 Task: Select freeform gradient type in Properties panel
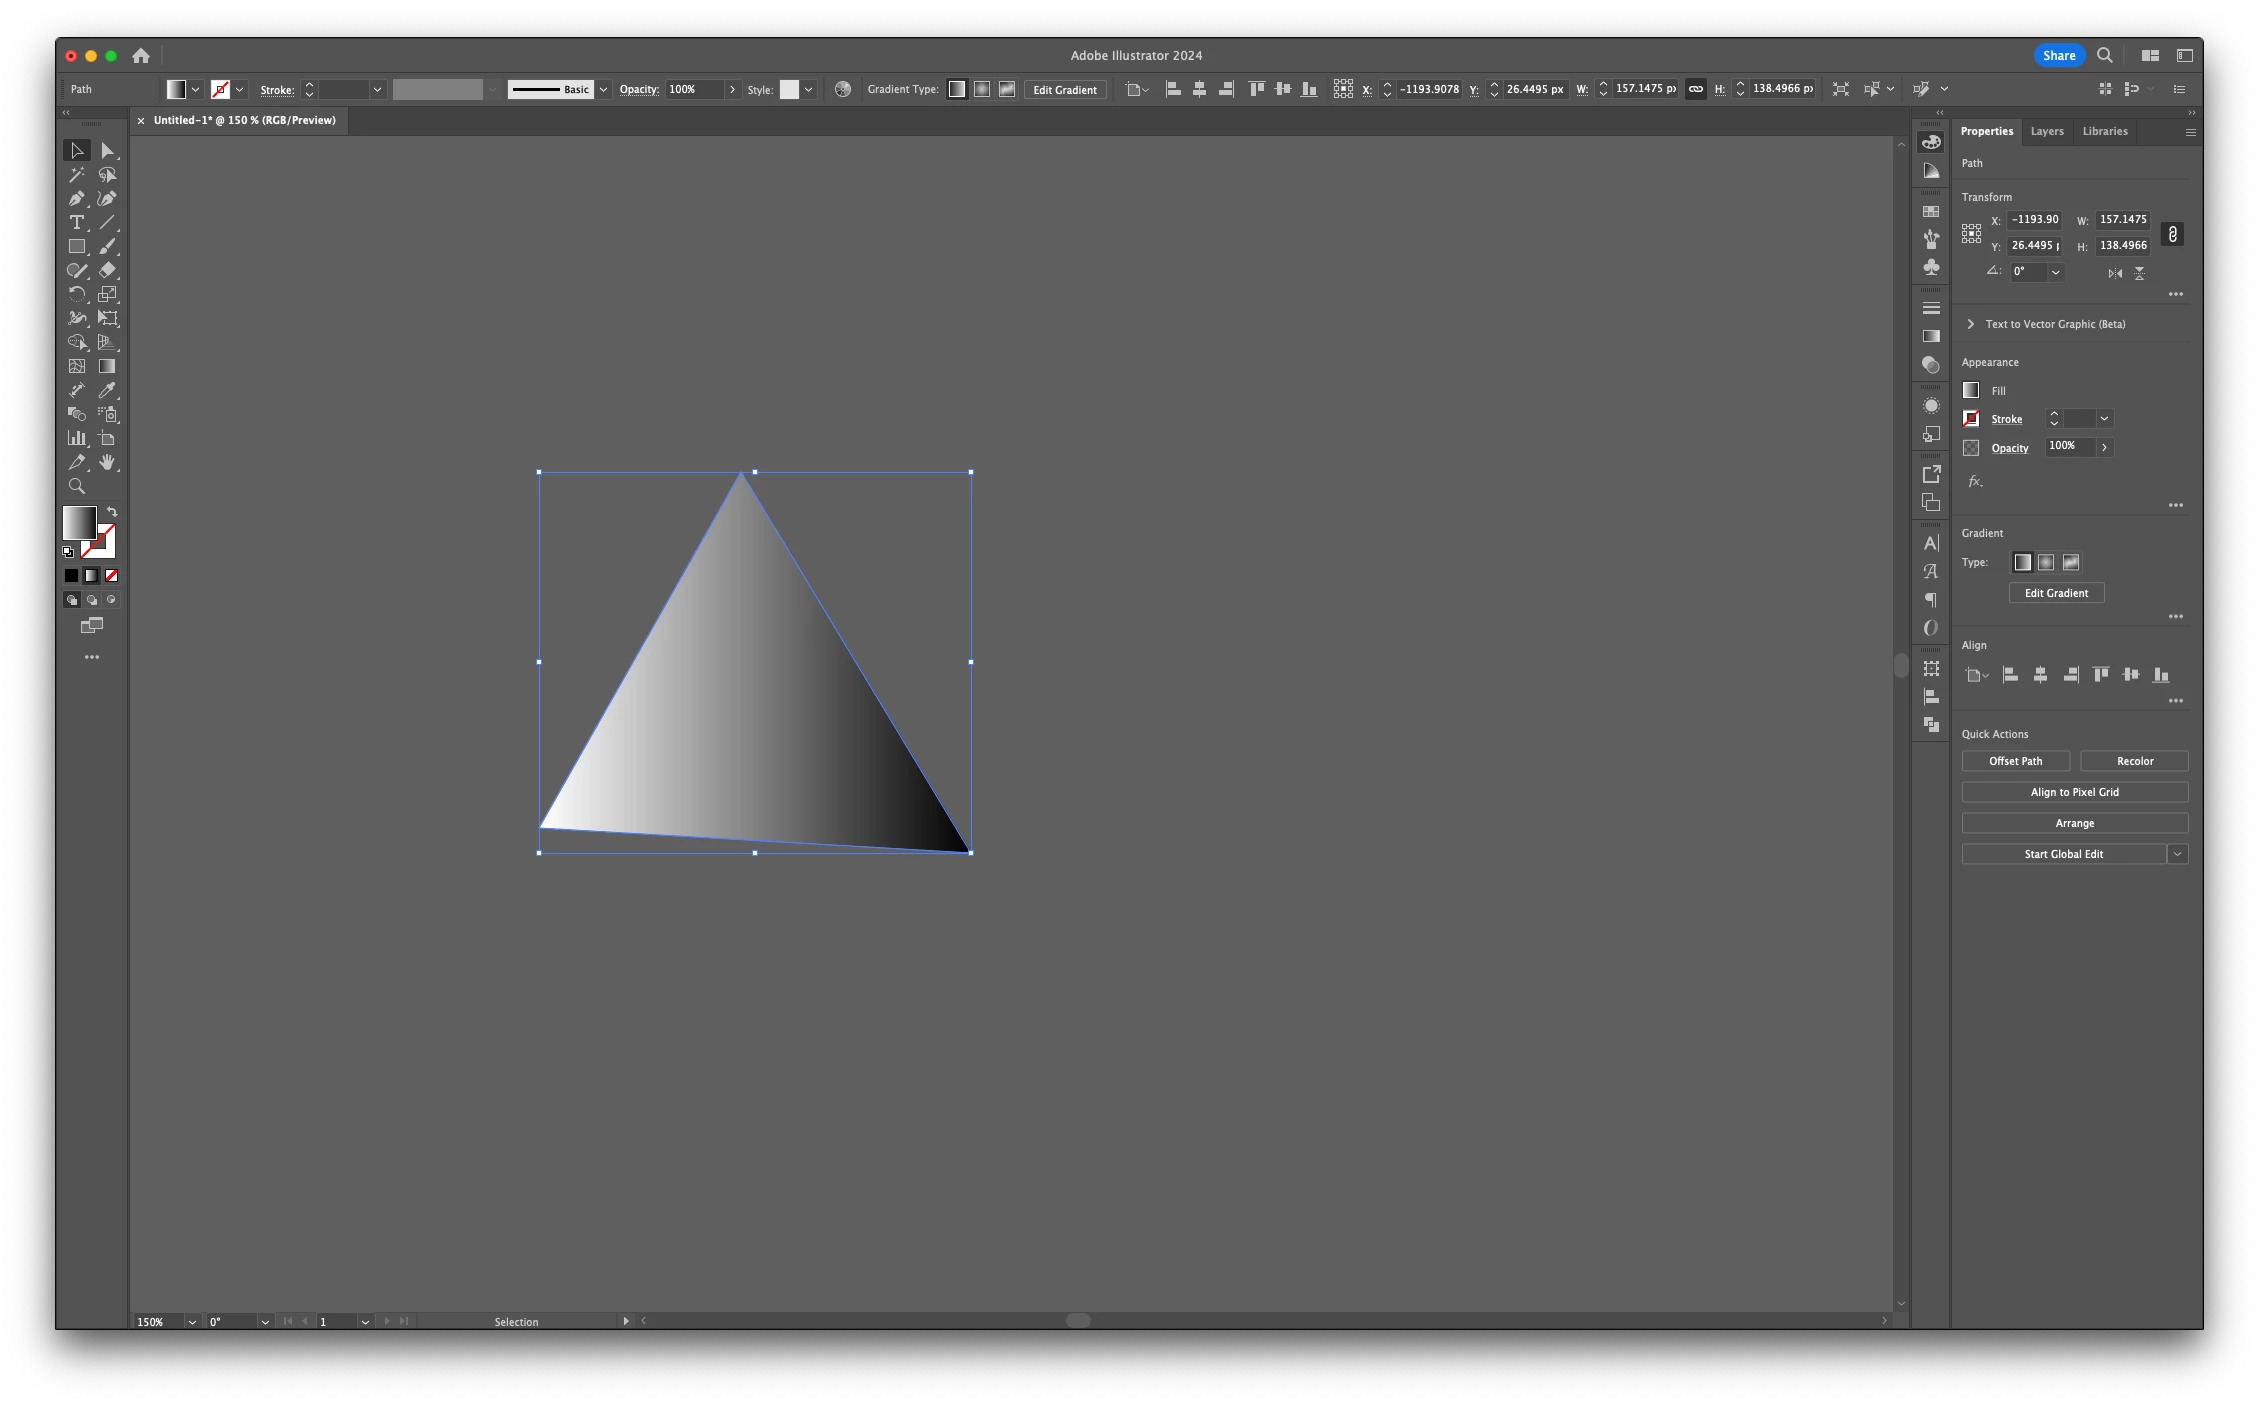tap(2071, 562)
